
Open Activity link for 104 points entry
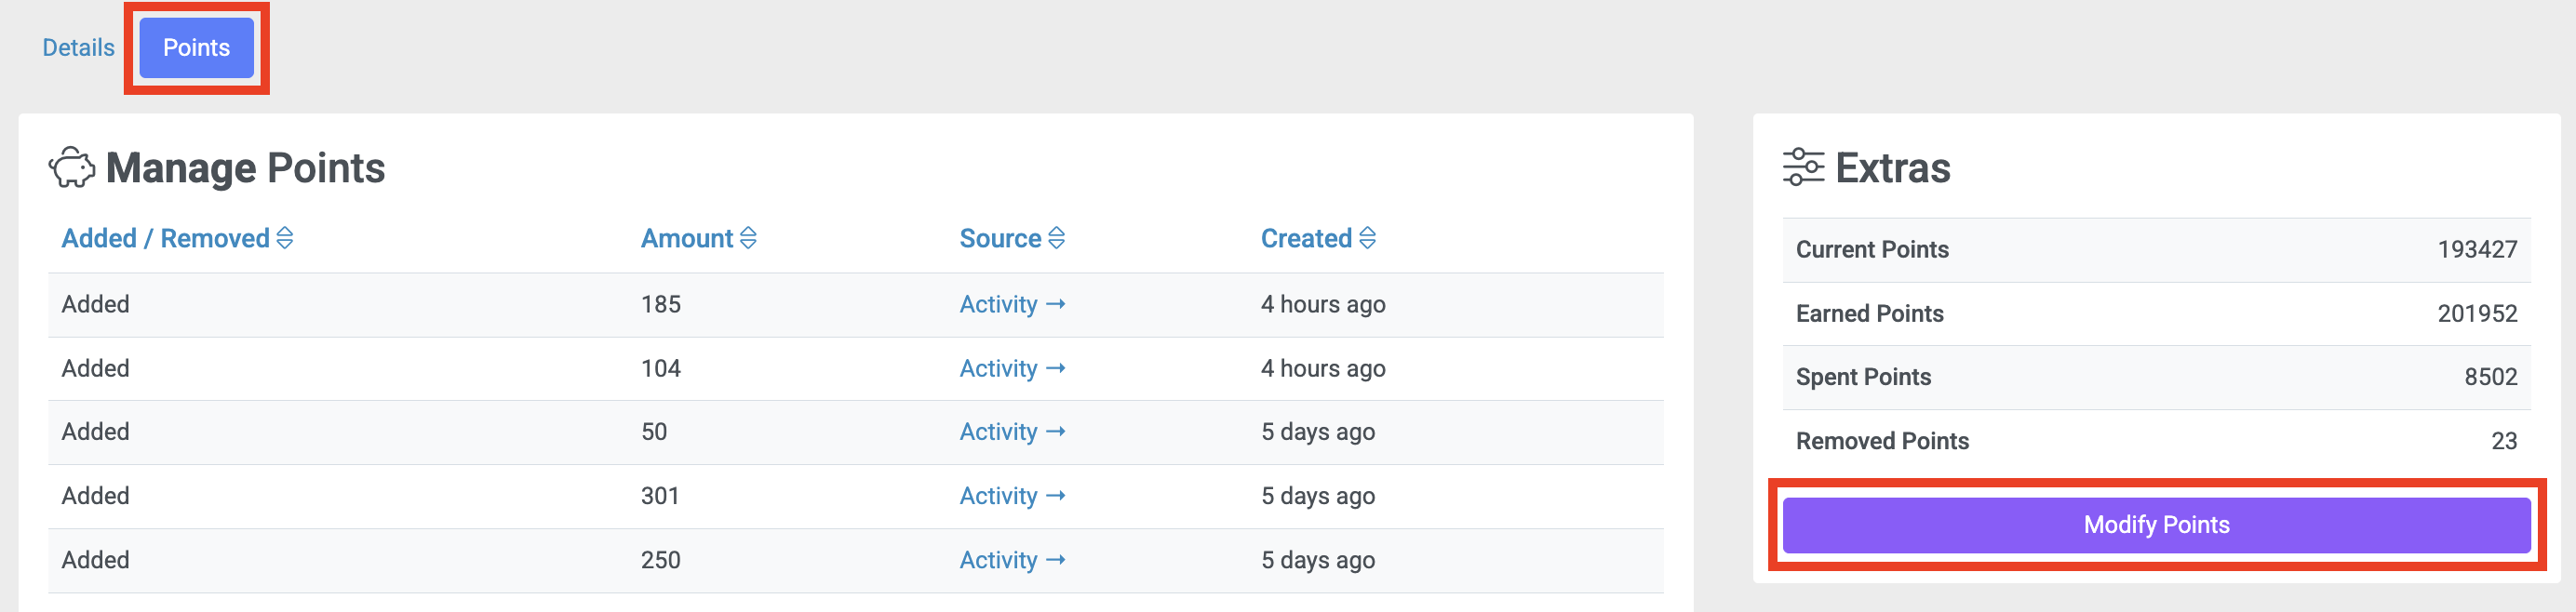click(x=998, y=369)
